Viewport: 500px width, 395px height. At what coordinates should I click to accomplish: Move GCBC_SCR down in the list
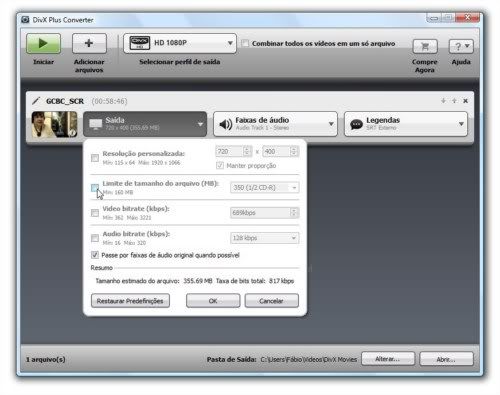coord(443,101)
